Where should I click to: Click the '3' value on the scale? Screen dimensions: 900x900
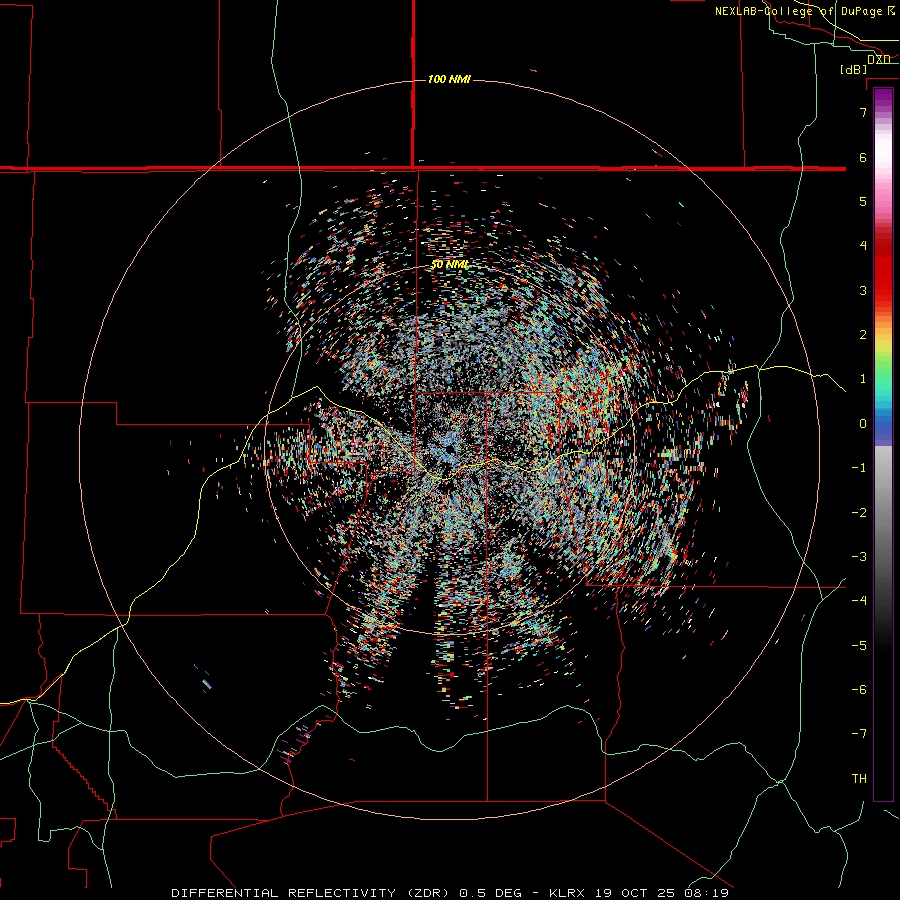point(863,290)
